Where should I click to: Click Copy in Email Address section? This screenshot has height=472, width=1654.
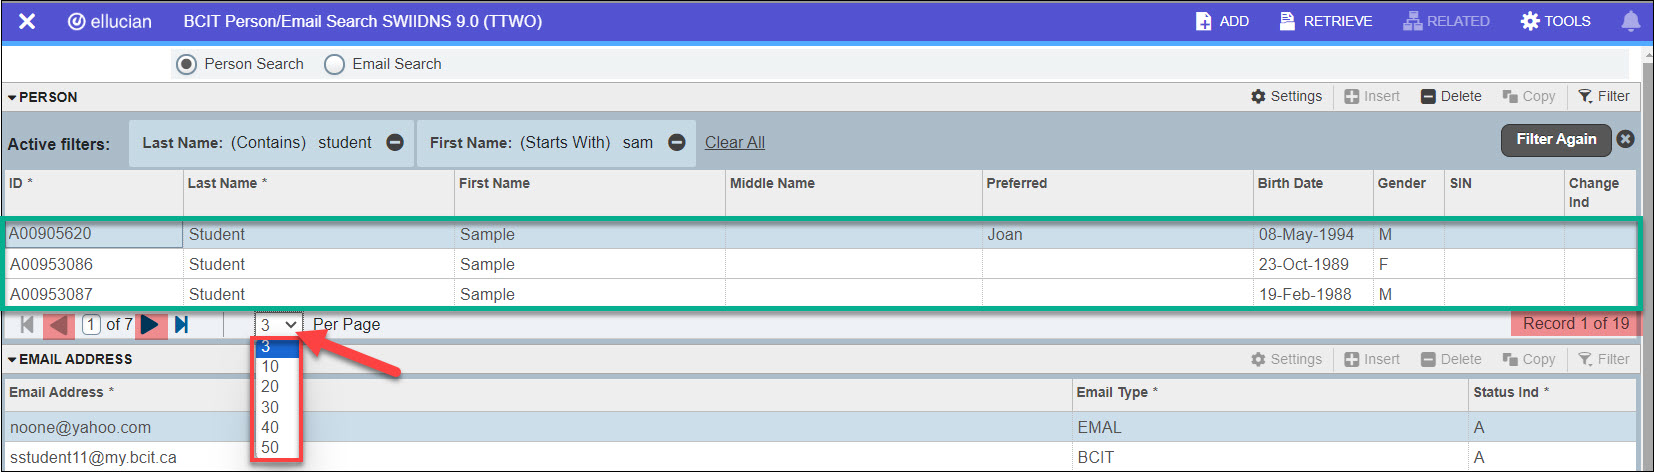1529,359
